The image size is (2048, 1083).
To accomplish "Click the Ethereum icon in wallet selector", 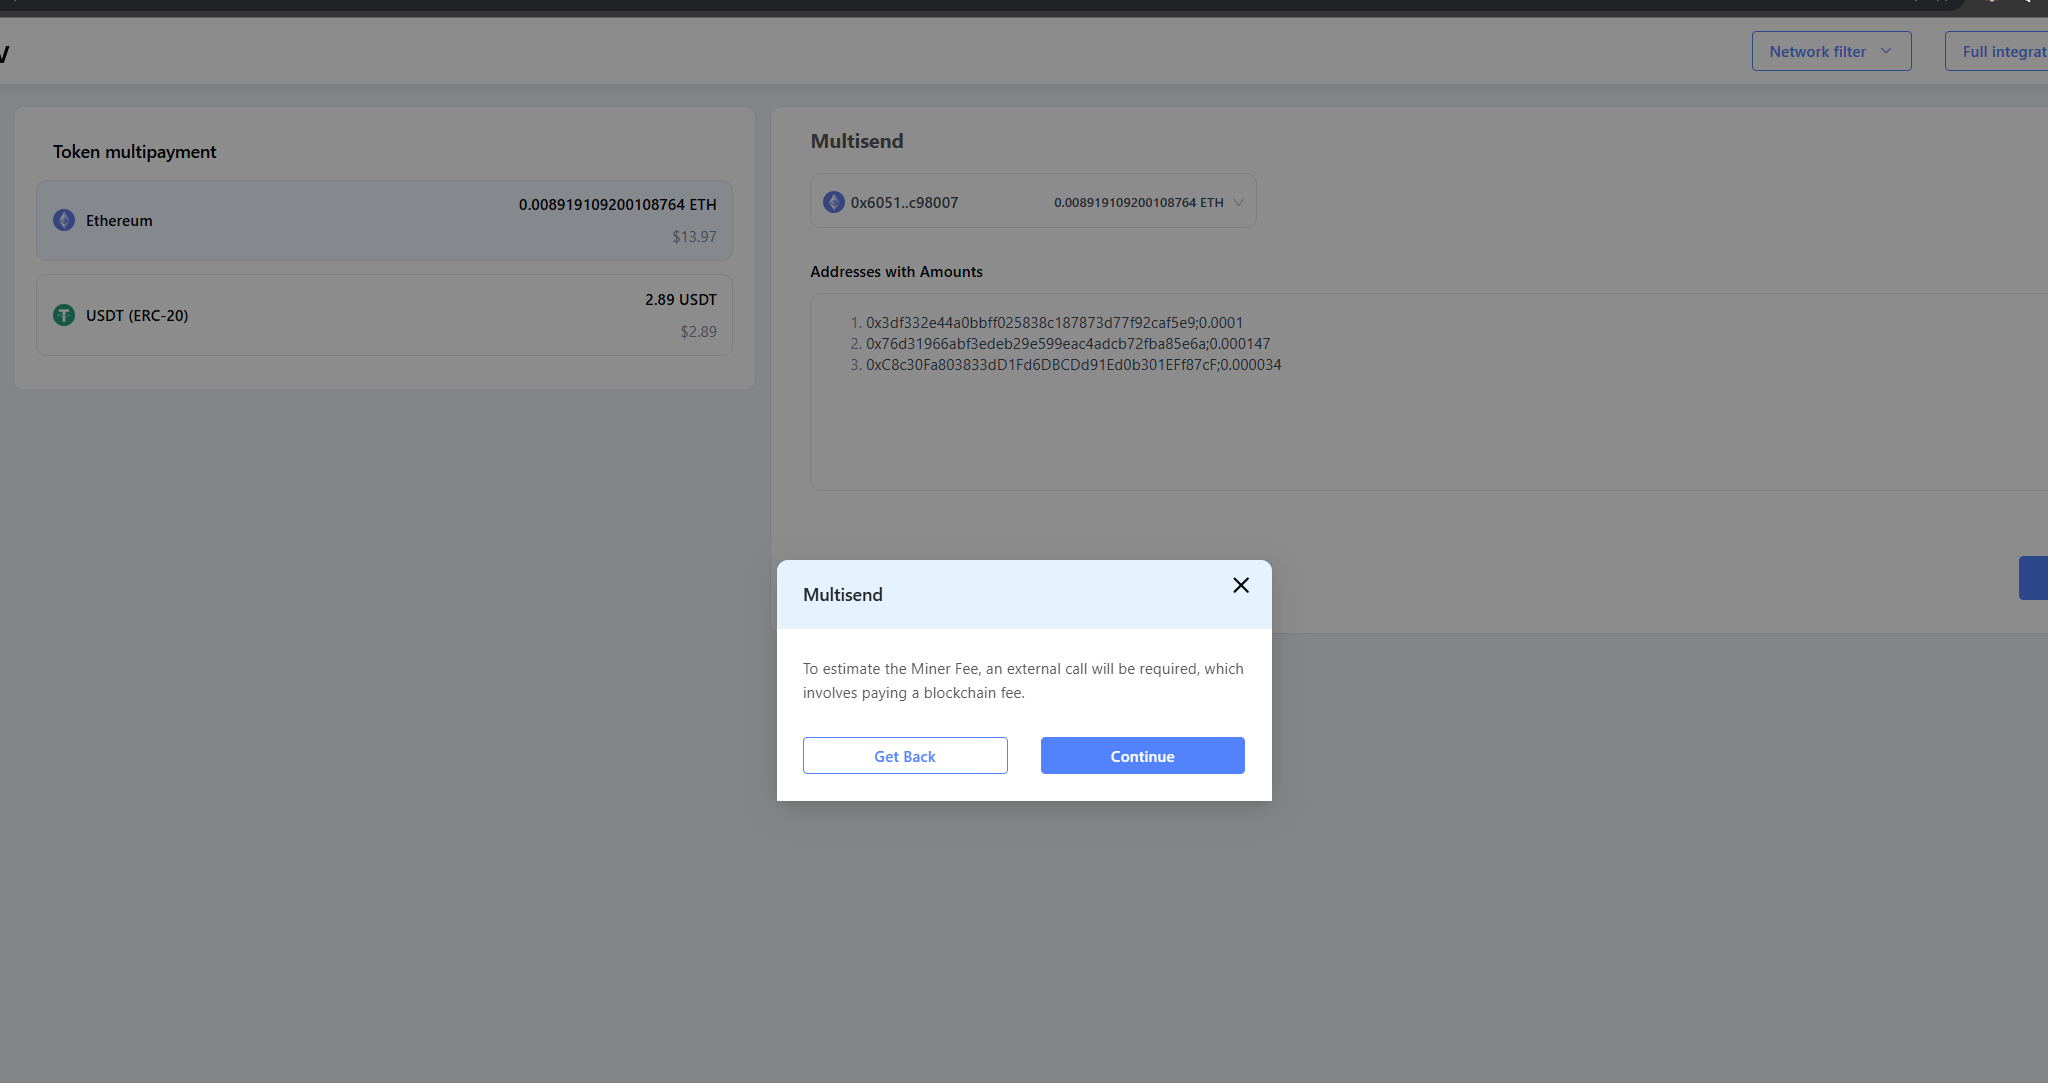I will click(834, 202).
